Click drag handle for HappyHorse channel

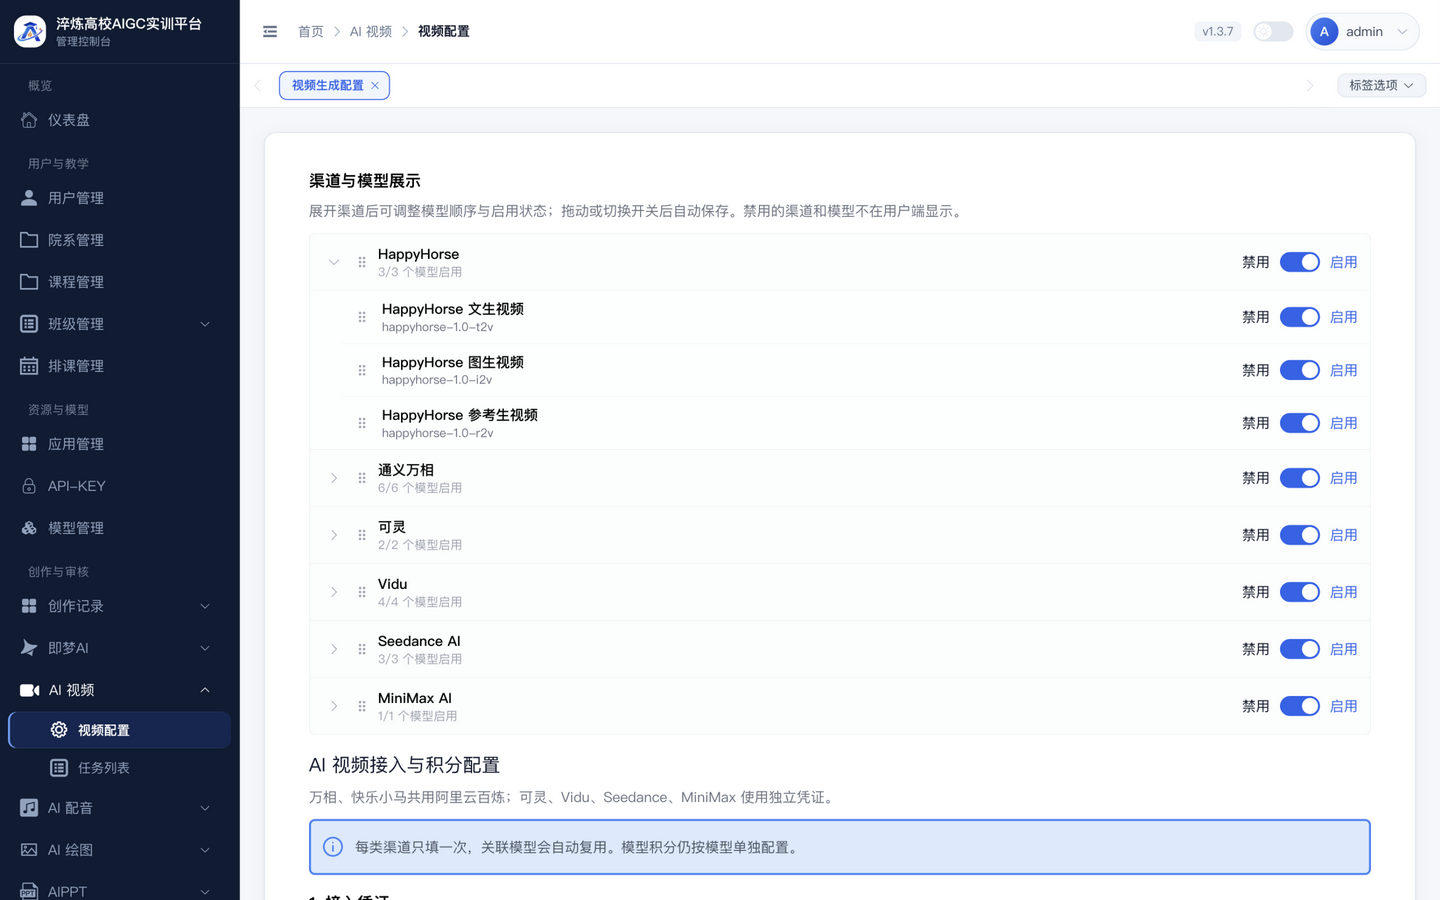(362, 262)
